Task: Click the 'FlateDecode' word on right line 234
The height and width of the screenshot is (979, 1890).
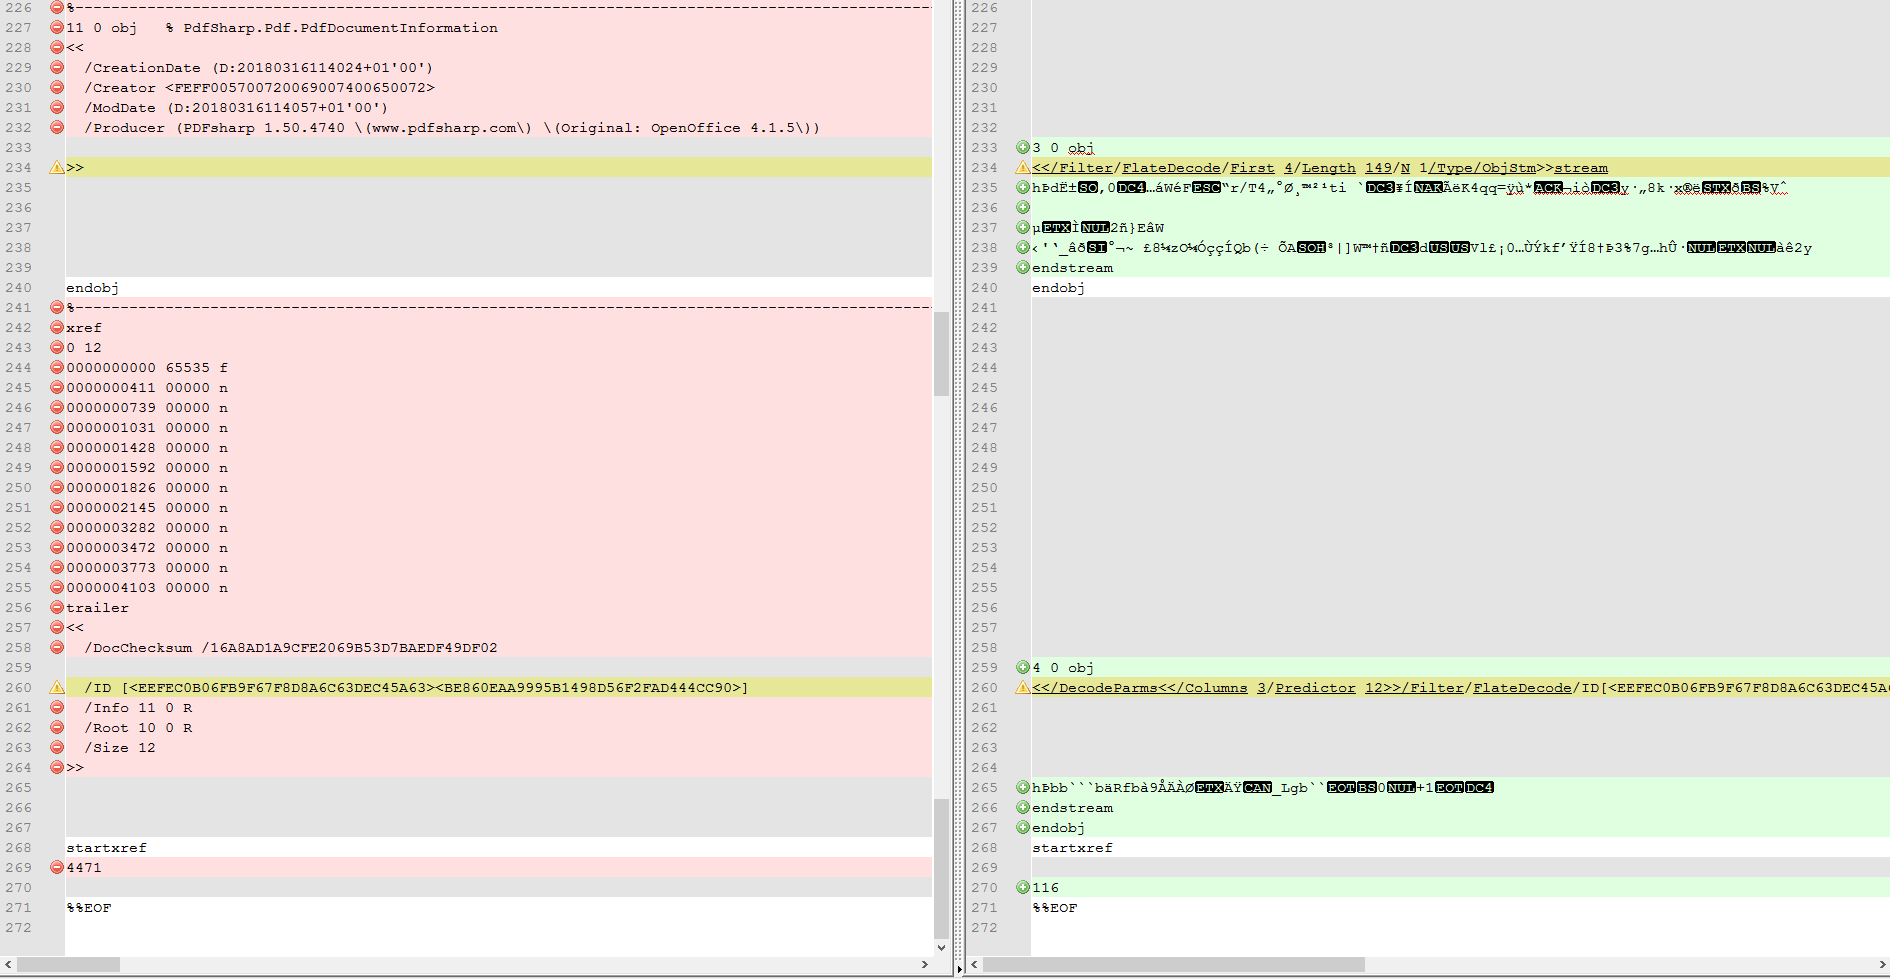Action: click(1171, 167)
